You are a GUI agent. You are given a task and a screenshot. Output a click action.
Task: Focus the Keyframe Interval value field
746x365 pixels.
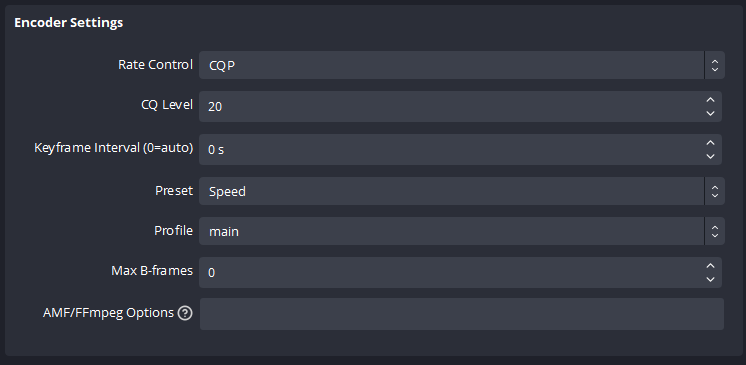coord(450,149)
